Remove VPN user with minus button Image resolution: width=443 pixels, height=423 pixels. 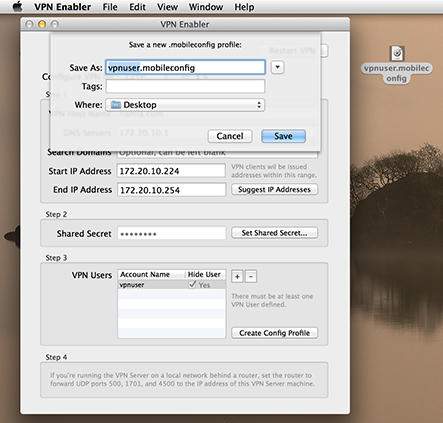pos(251,276)
